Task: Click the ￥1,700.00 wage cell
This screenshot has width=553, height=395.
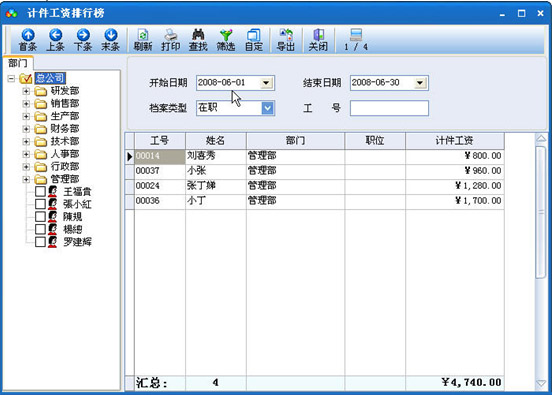Action: (x=455, y=201)
